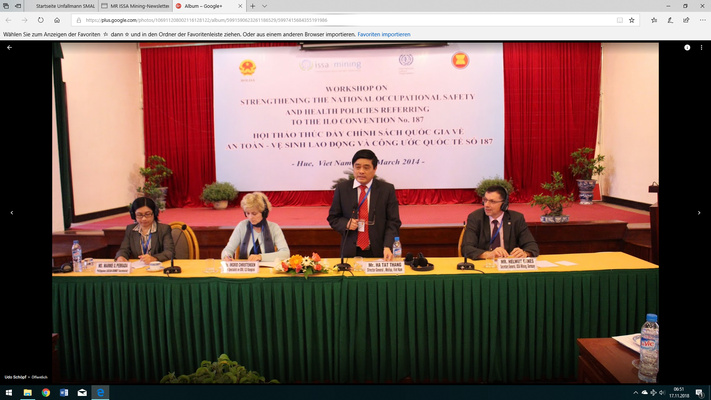The width and height of the screenshot is (711, 400).
Task: Go back with the browser back arrow
Action: [x=8, y=20]
